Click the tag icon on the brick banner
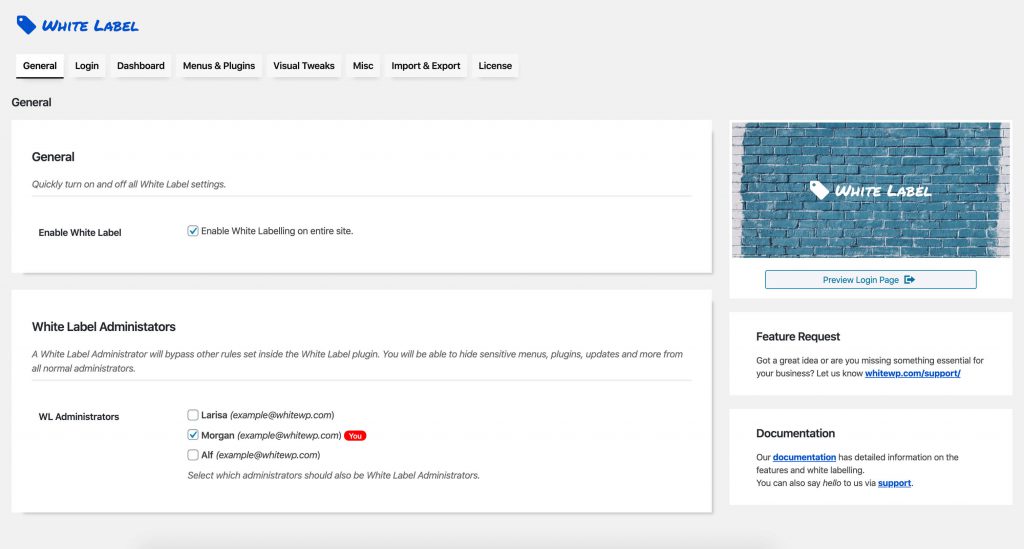 (819, 190)
